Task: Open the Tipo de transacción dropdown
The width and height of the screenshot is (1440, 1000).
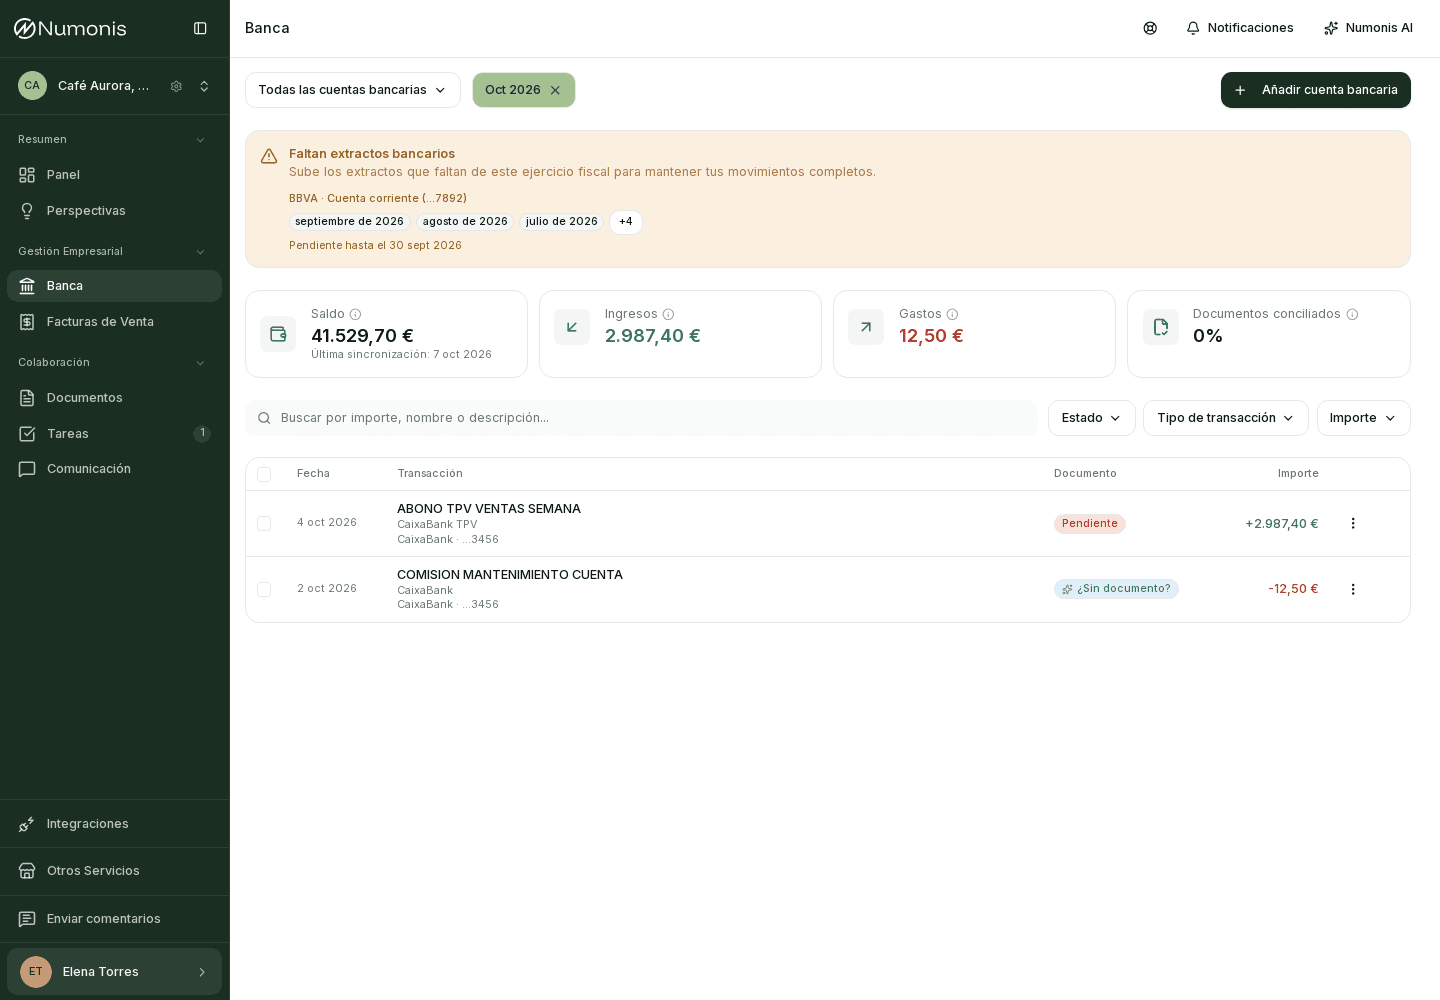Action: tap(1226, 418)
